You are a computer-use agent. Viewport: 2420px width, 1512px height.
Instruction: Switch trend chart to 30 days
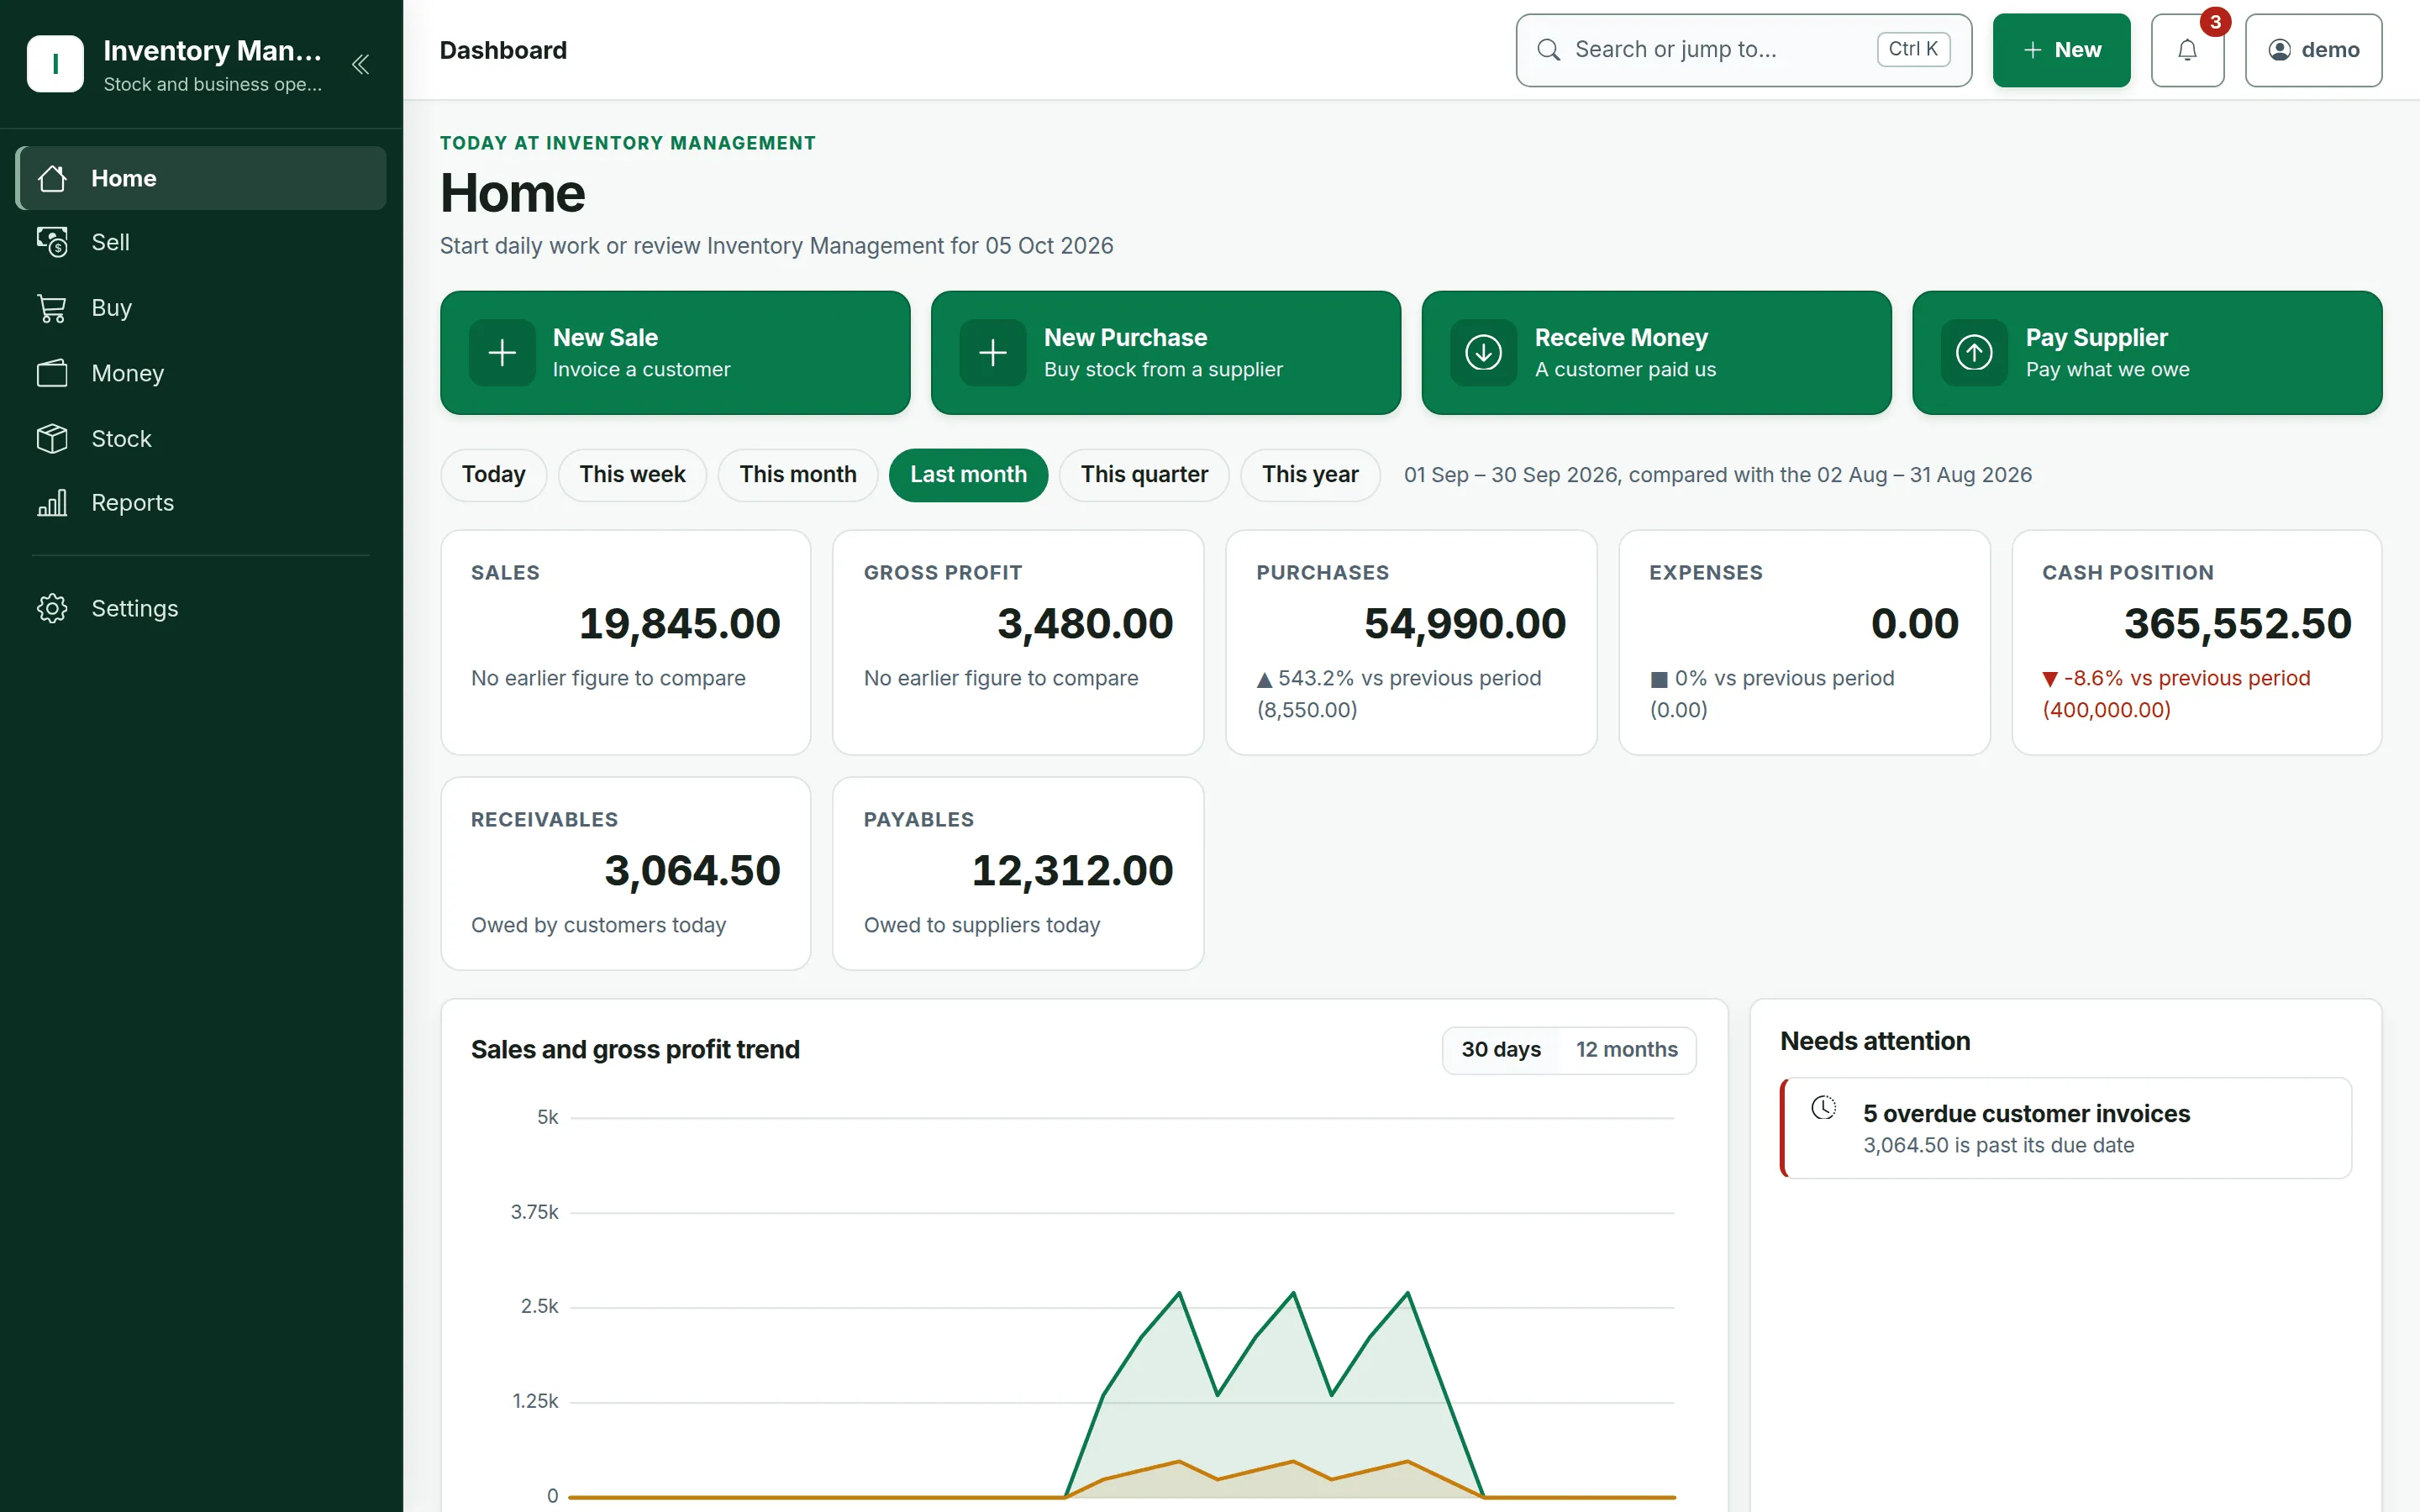point(1501,1050)
